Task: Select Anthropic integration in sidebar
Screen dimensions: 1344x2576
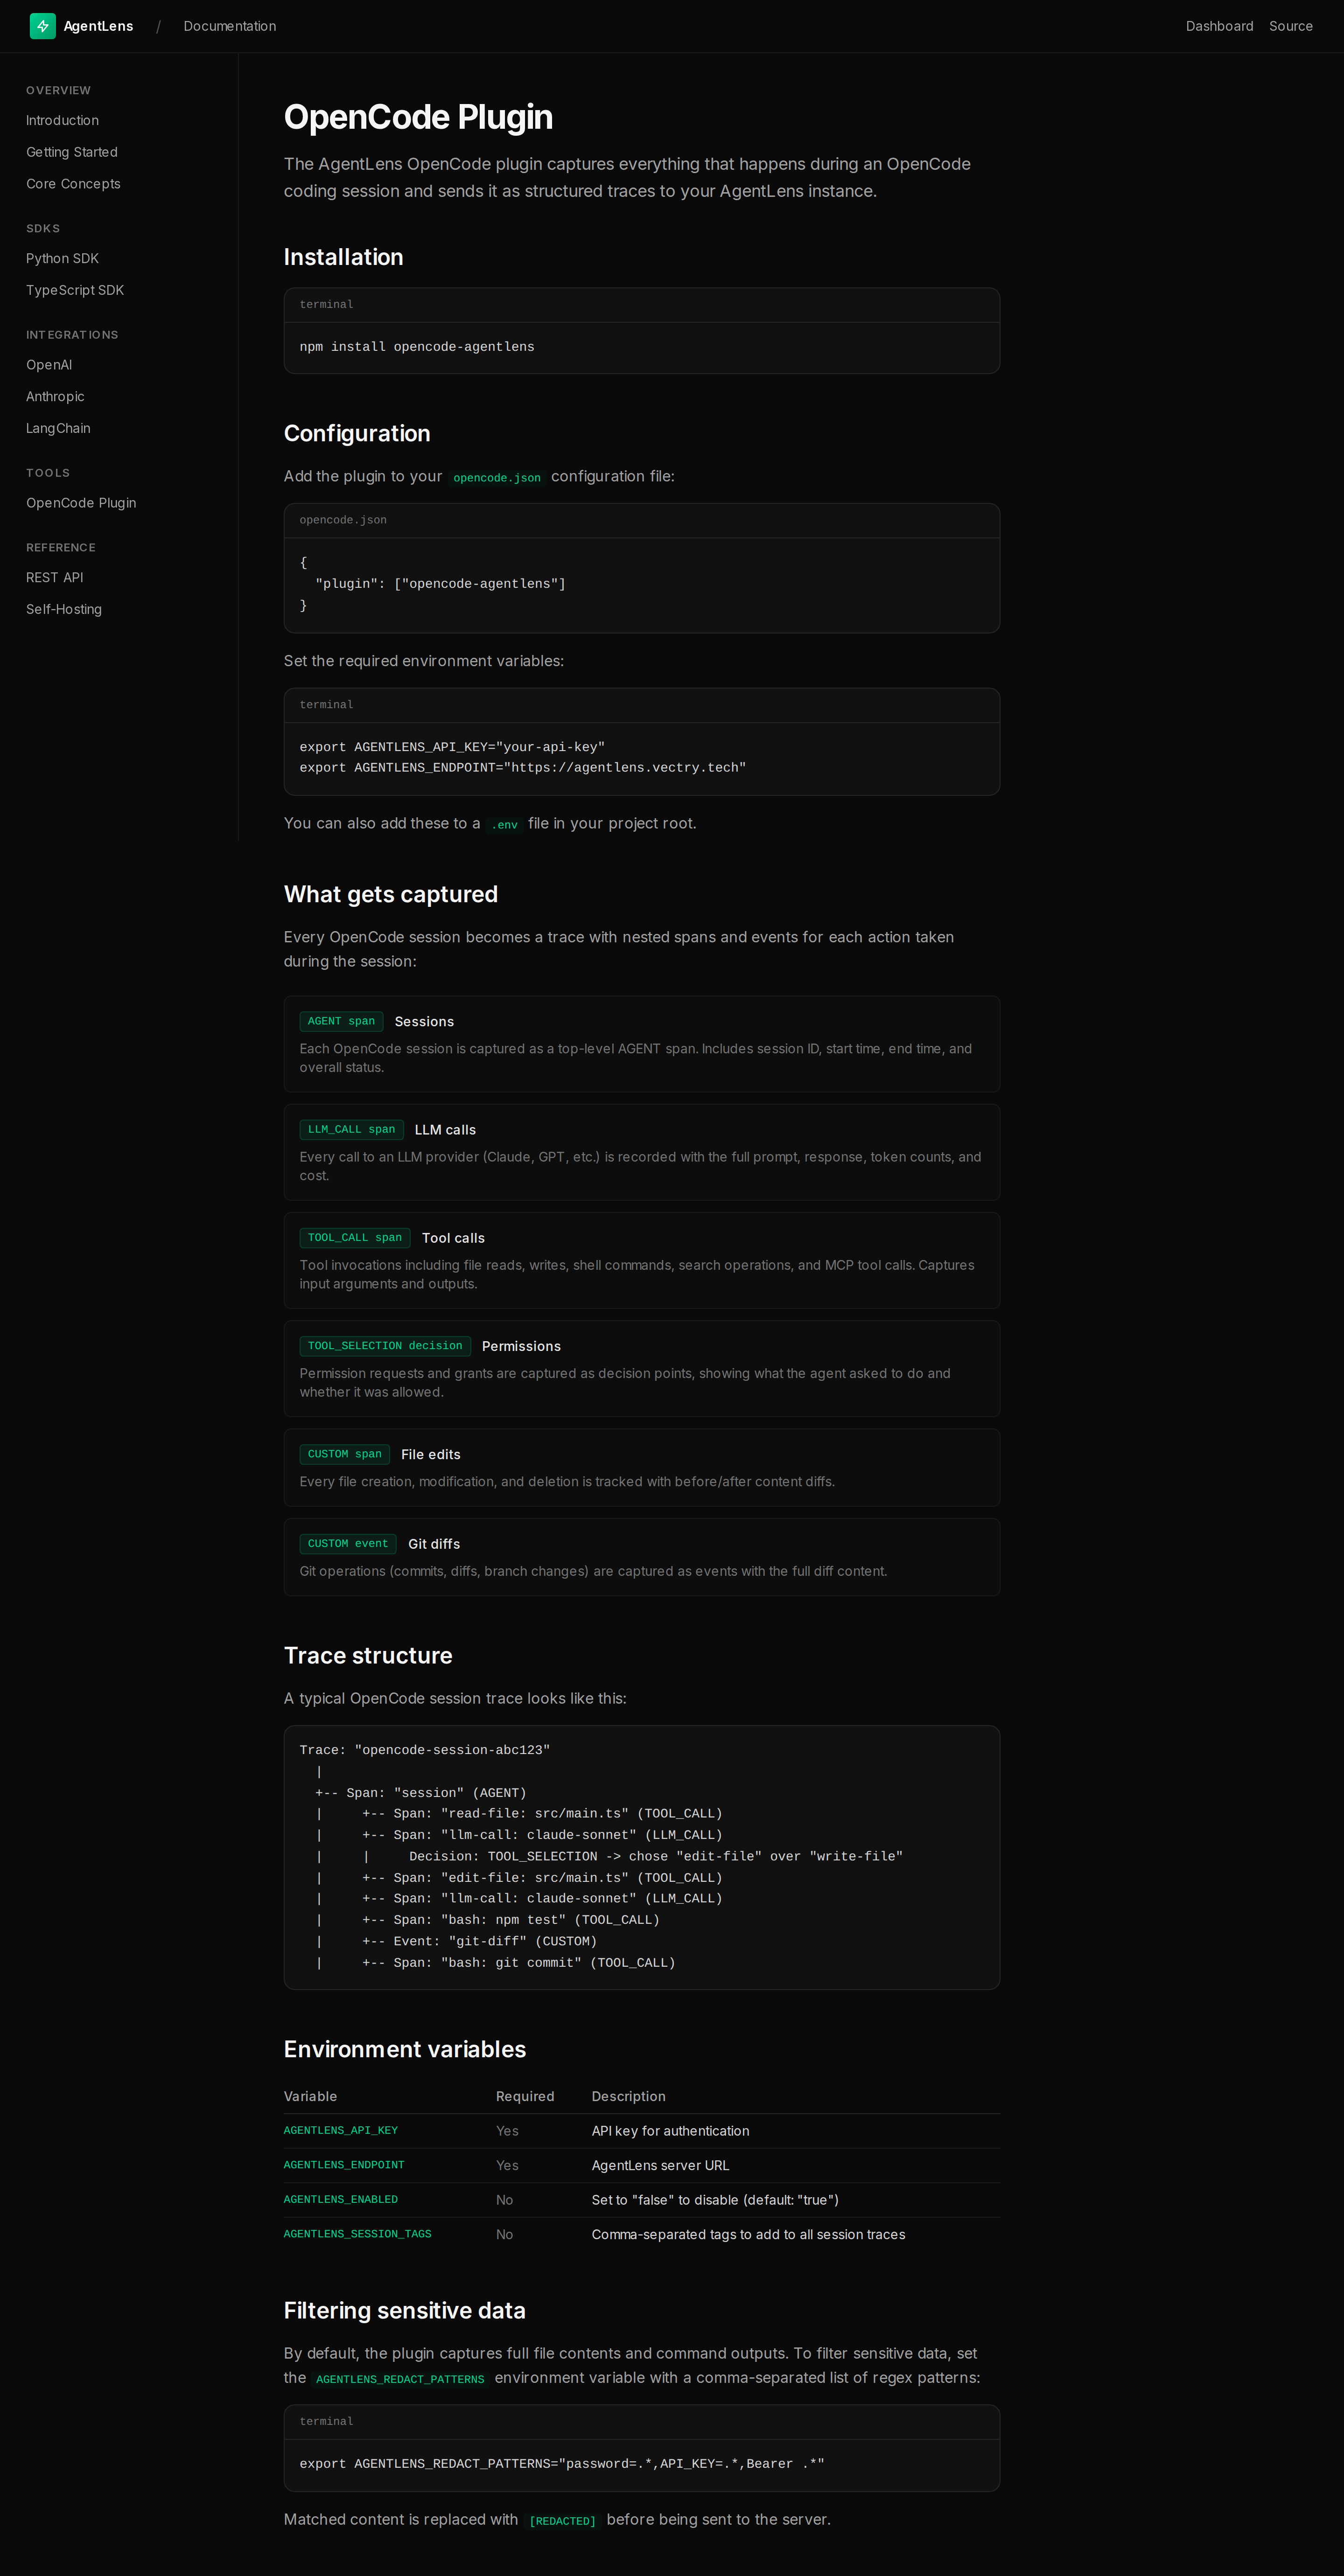Action: [55, 397]
